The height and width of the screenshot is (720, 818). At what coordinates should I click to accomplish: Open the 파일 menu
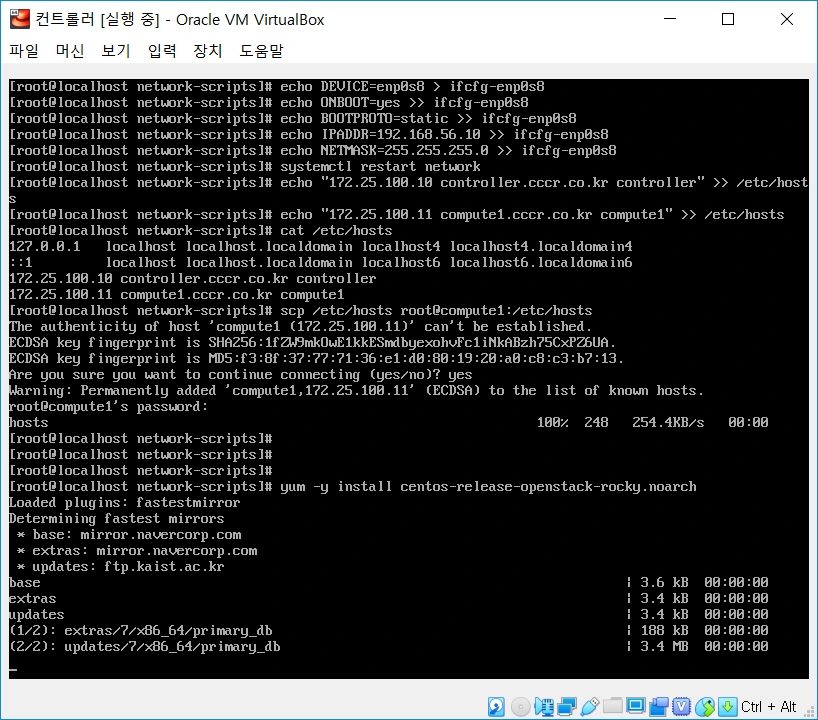(x=24, y=51)
